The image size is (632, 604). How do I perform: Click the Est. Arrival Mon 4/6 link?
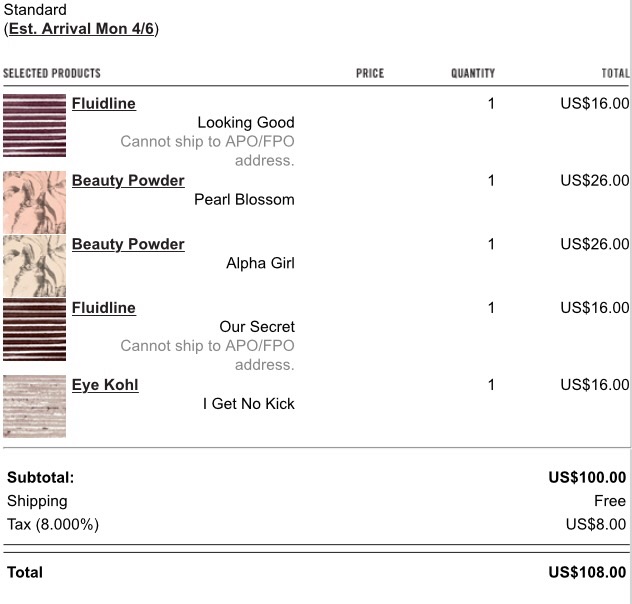tap(81, 29)
